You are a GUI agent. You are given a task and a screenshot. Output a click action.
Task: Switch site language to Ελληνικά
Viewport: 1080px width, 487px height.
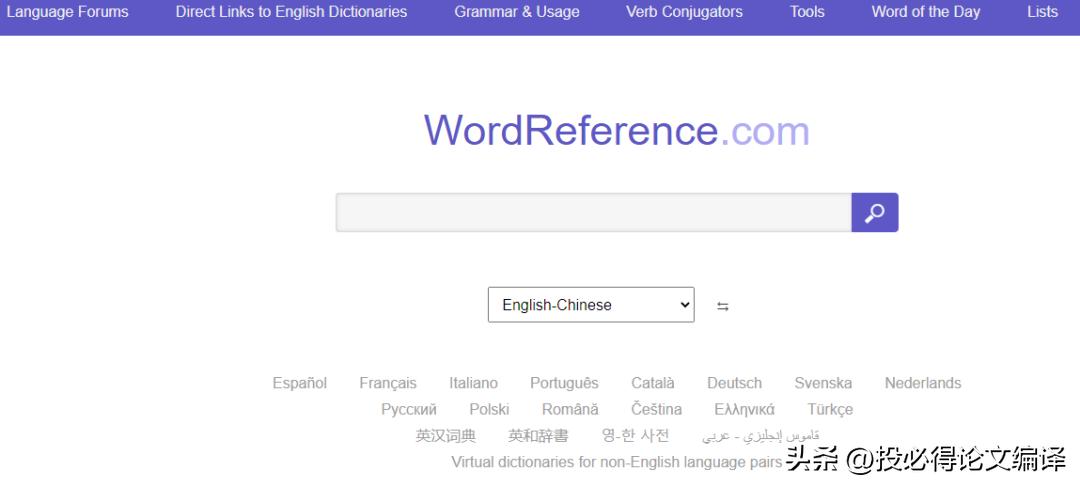(x=745, y=410)
